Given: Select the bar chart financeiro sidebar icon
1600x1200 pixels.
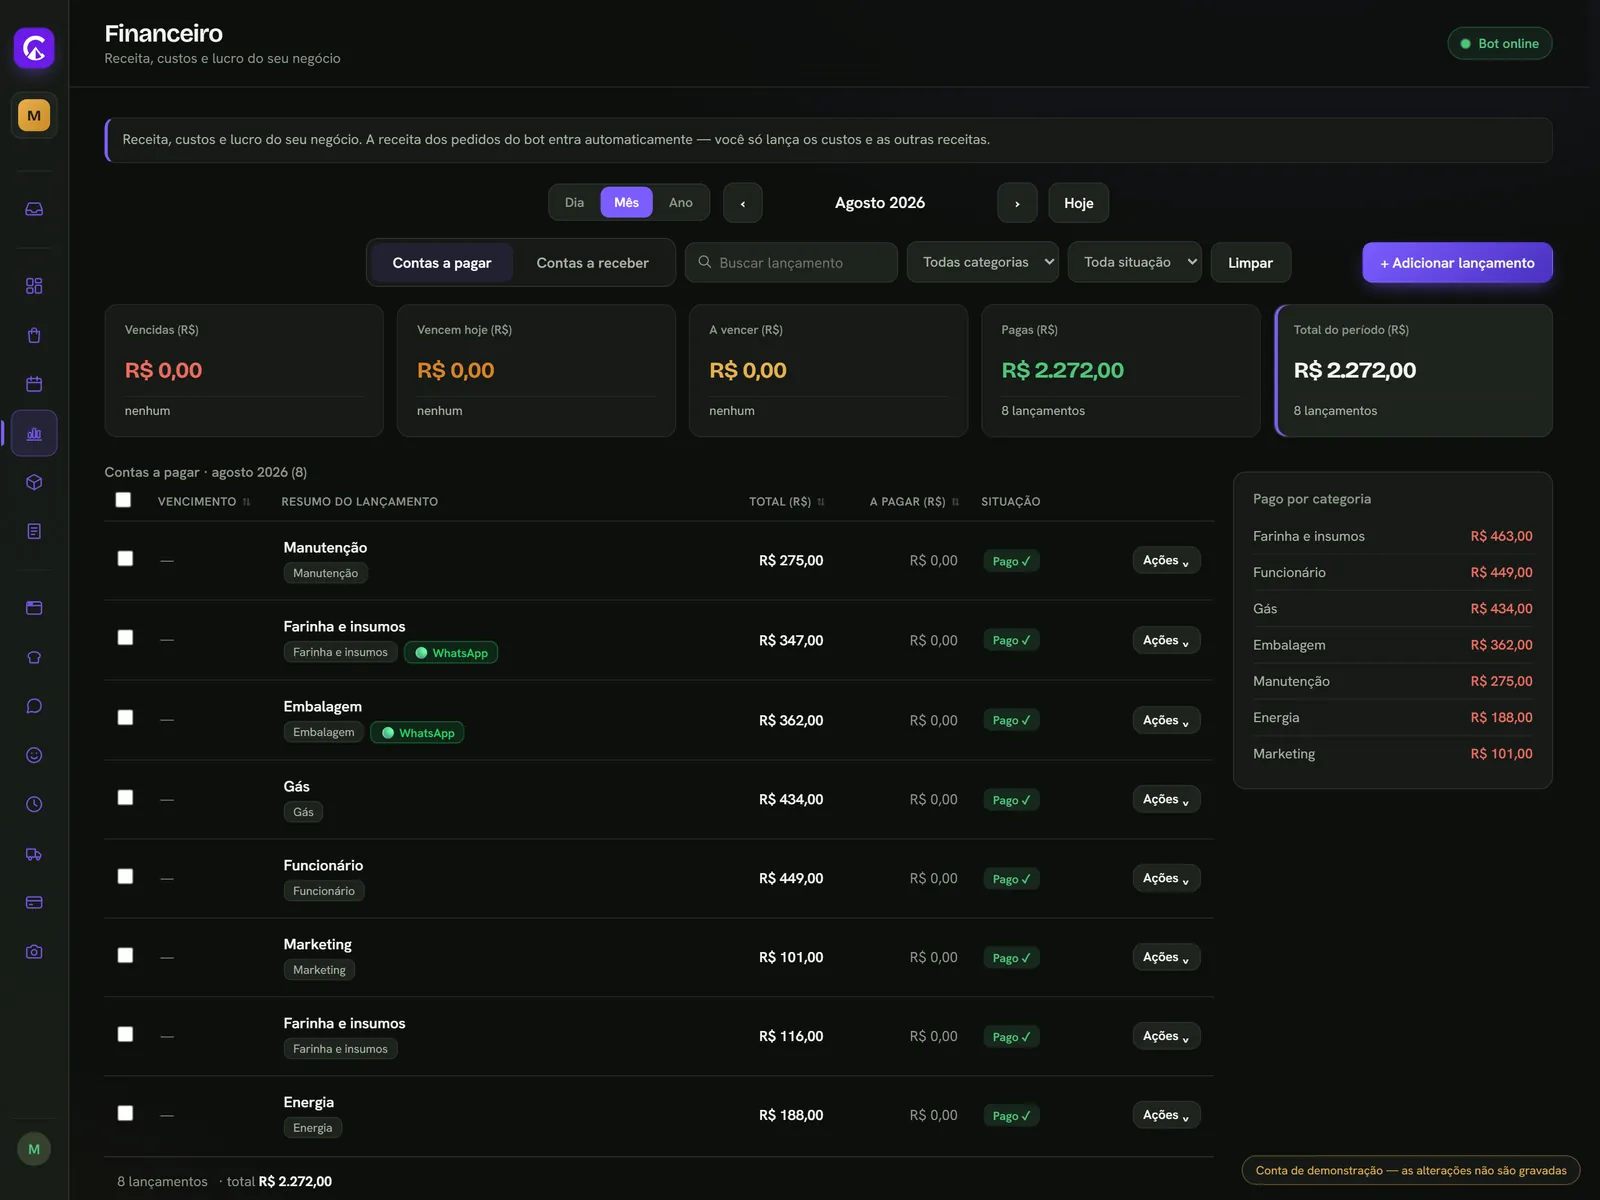Looking at the screenshot, I should (x=34, y=433).
